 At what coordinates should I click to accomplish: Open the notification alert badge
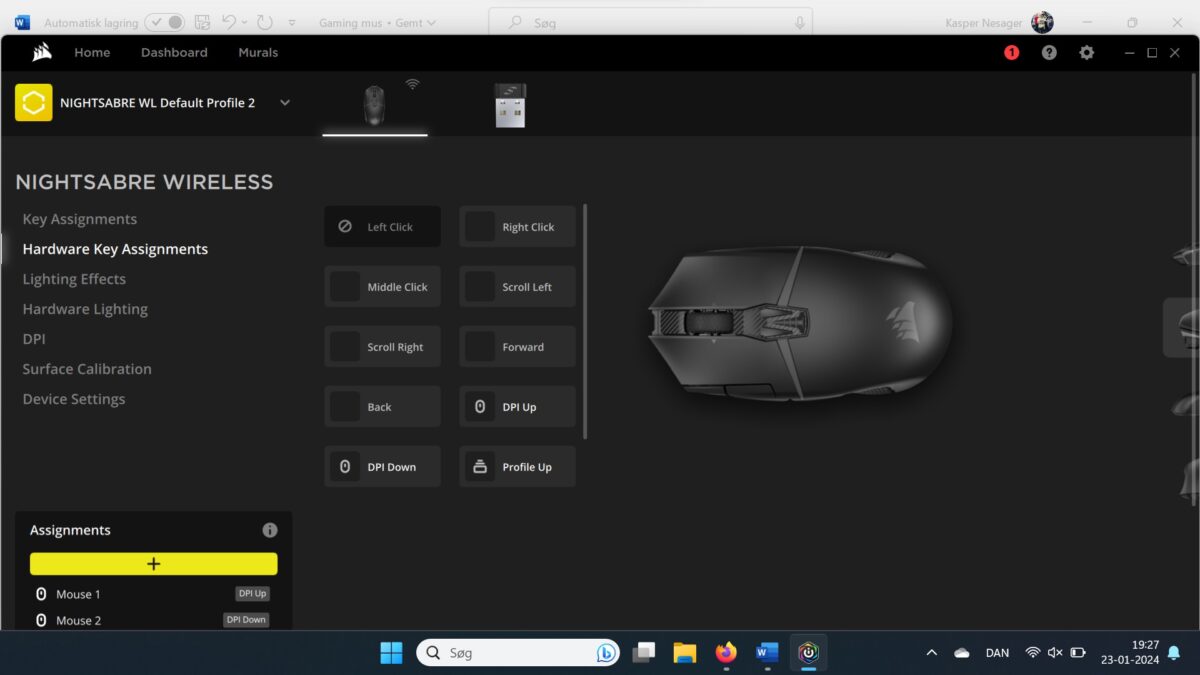[1011, 52]
